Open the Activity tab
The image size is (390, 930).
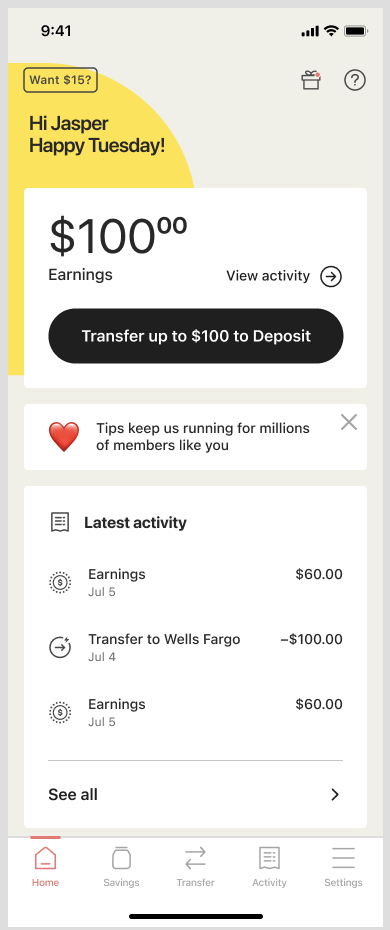[269, 867]
